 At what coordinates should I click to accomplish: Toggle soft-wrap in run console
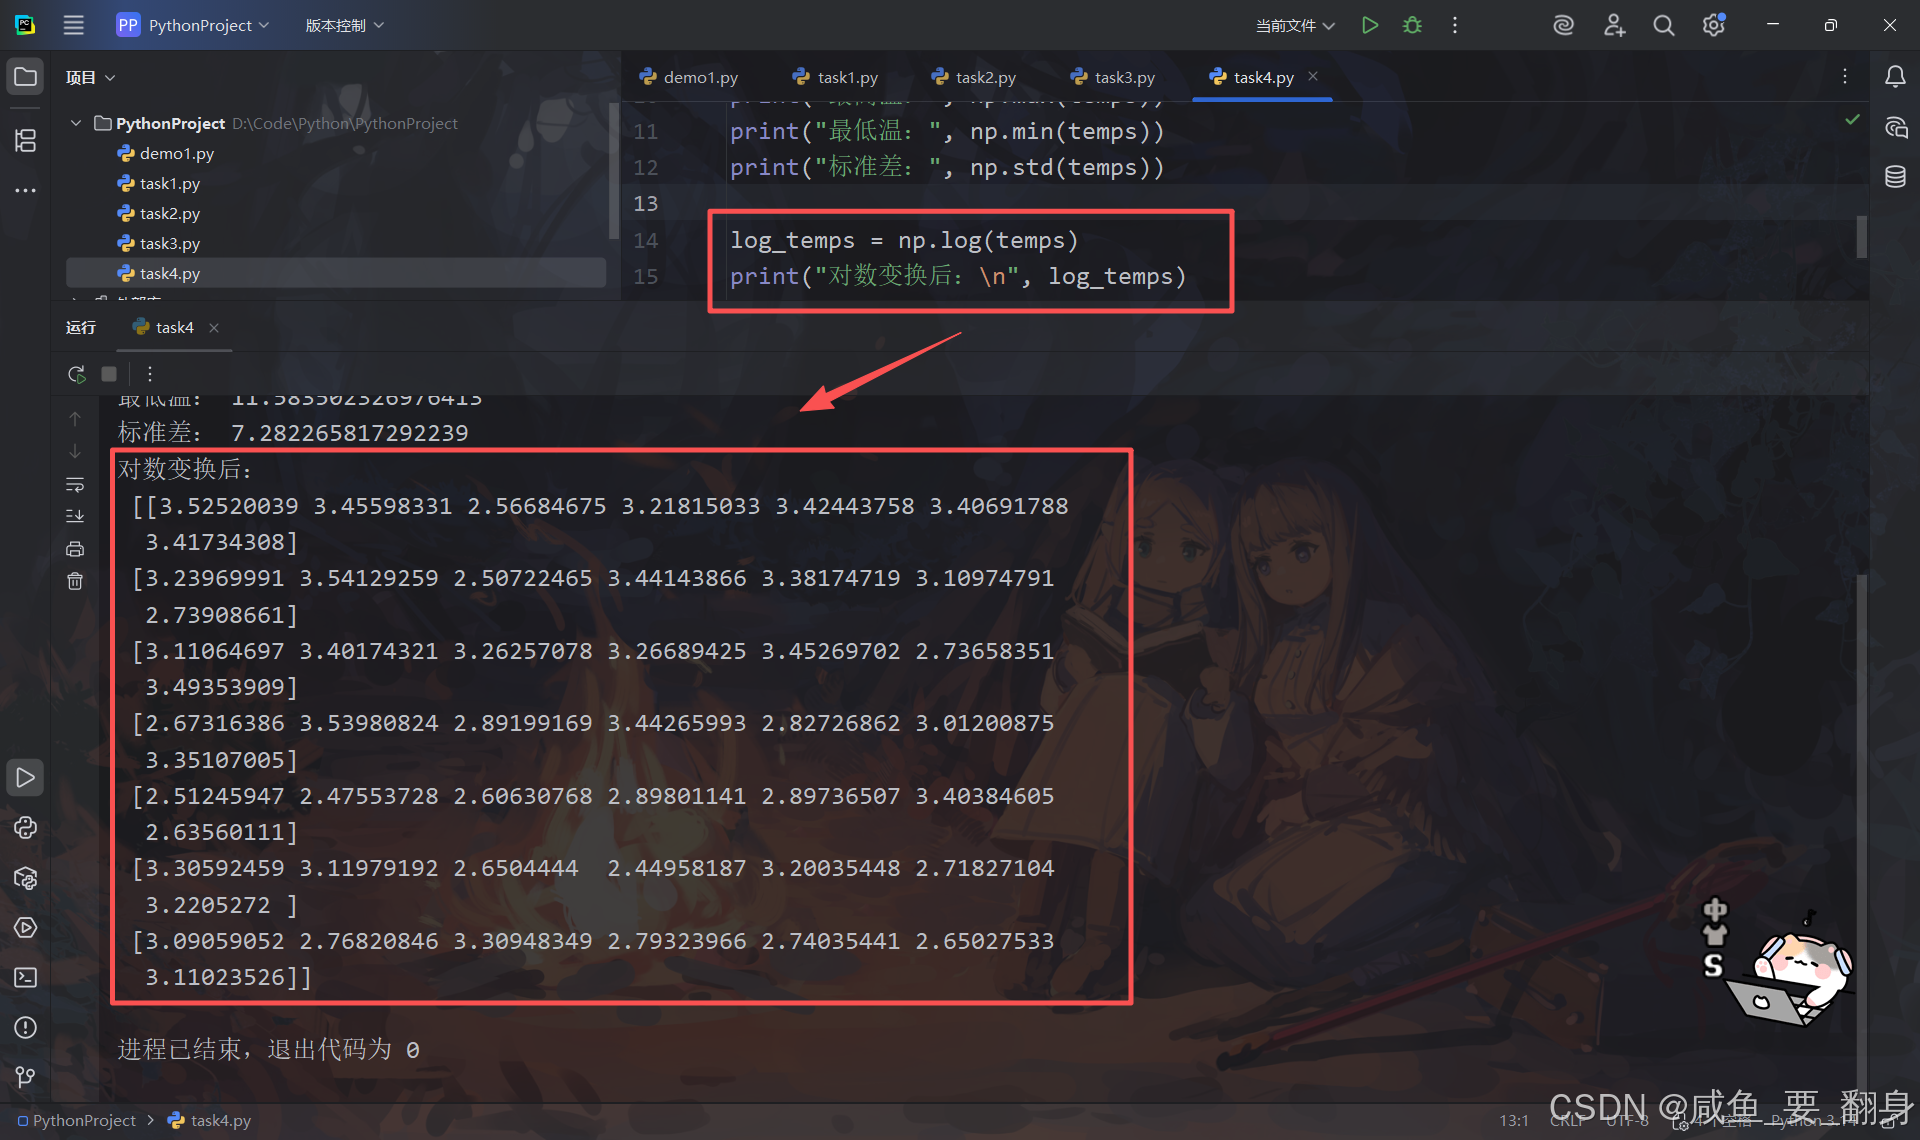(x=75, y=485)
